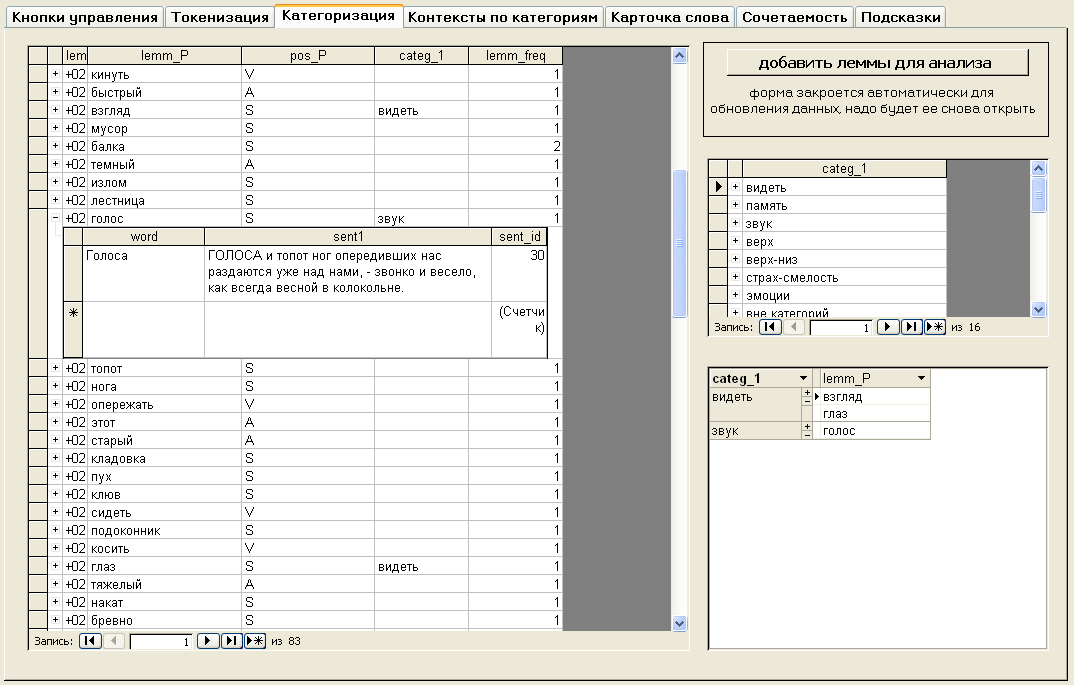Click the up arrow of the lemma table scrollbar
This screenshot has width=1074, height=685.
coord(679,55)
